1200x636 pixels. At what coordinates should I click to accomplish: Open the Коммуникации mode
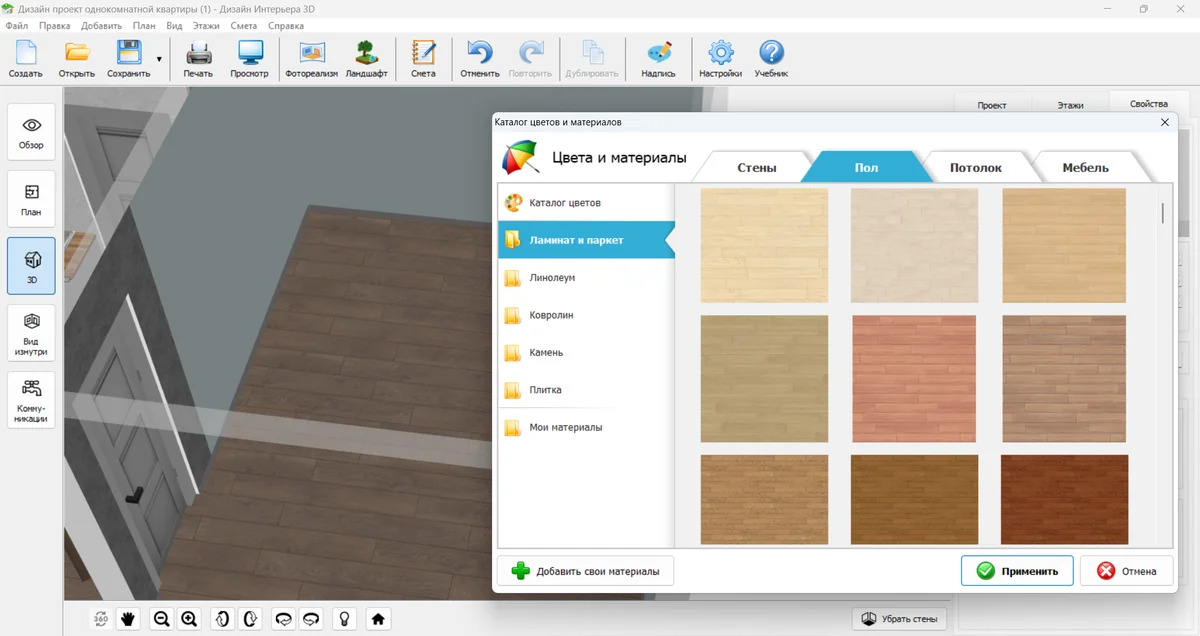point(31,400)
